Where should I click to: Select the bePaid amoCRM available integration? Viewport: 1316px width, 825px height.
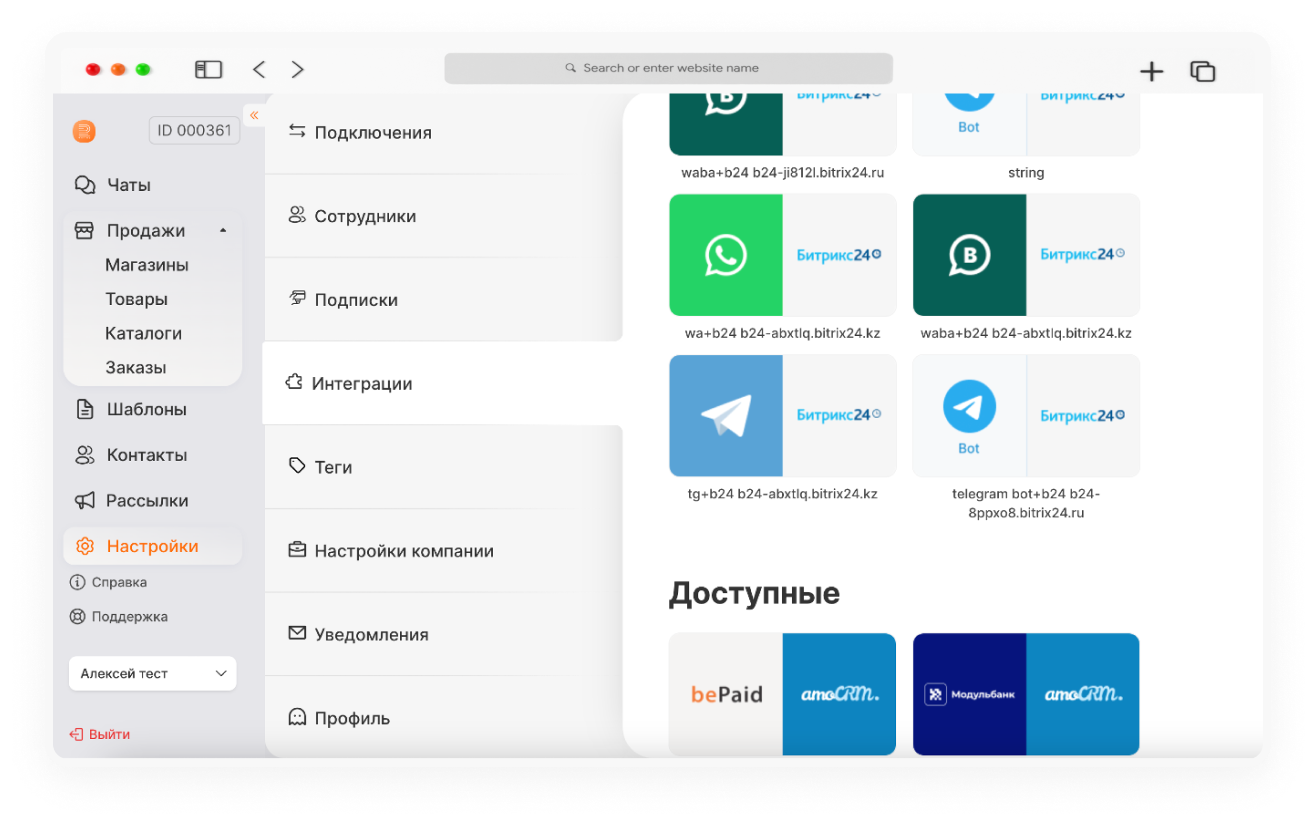click(x=782, y=694)
